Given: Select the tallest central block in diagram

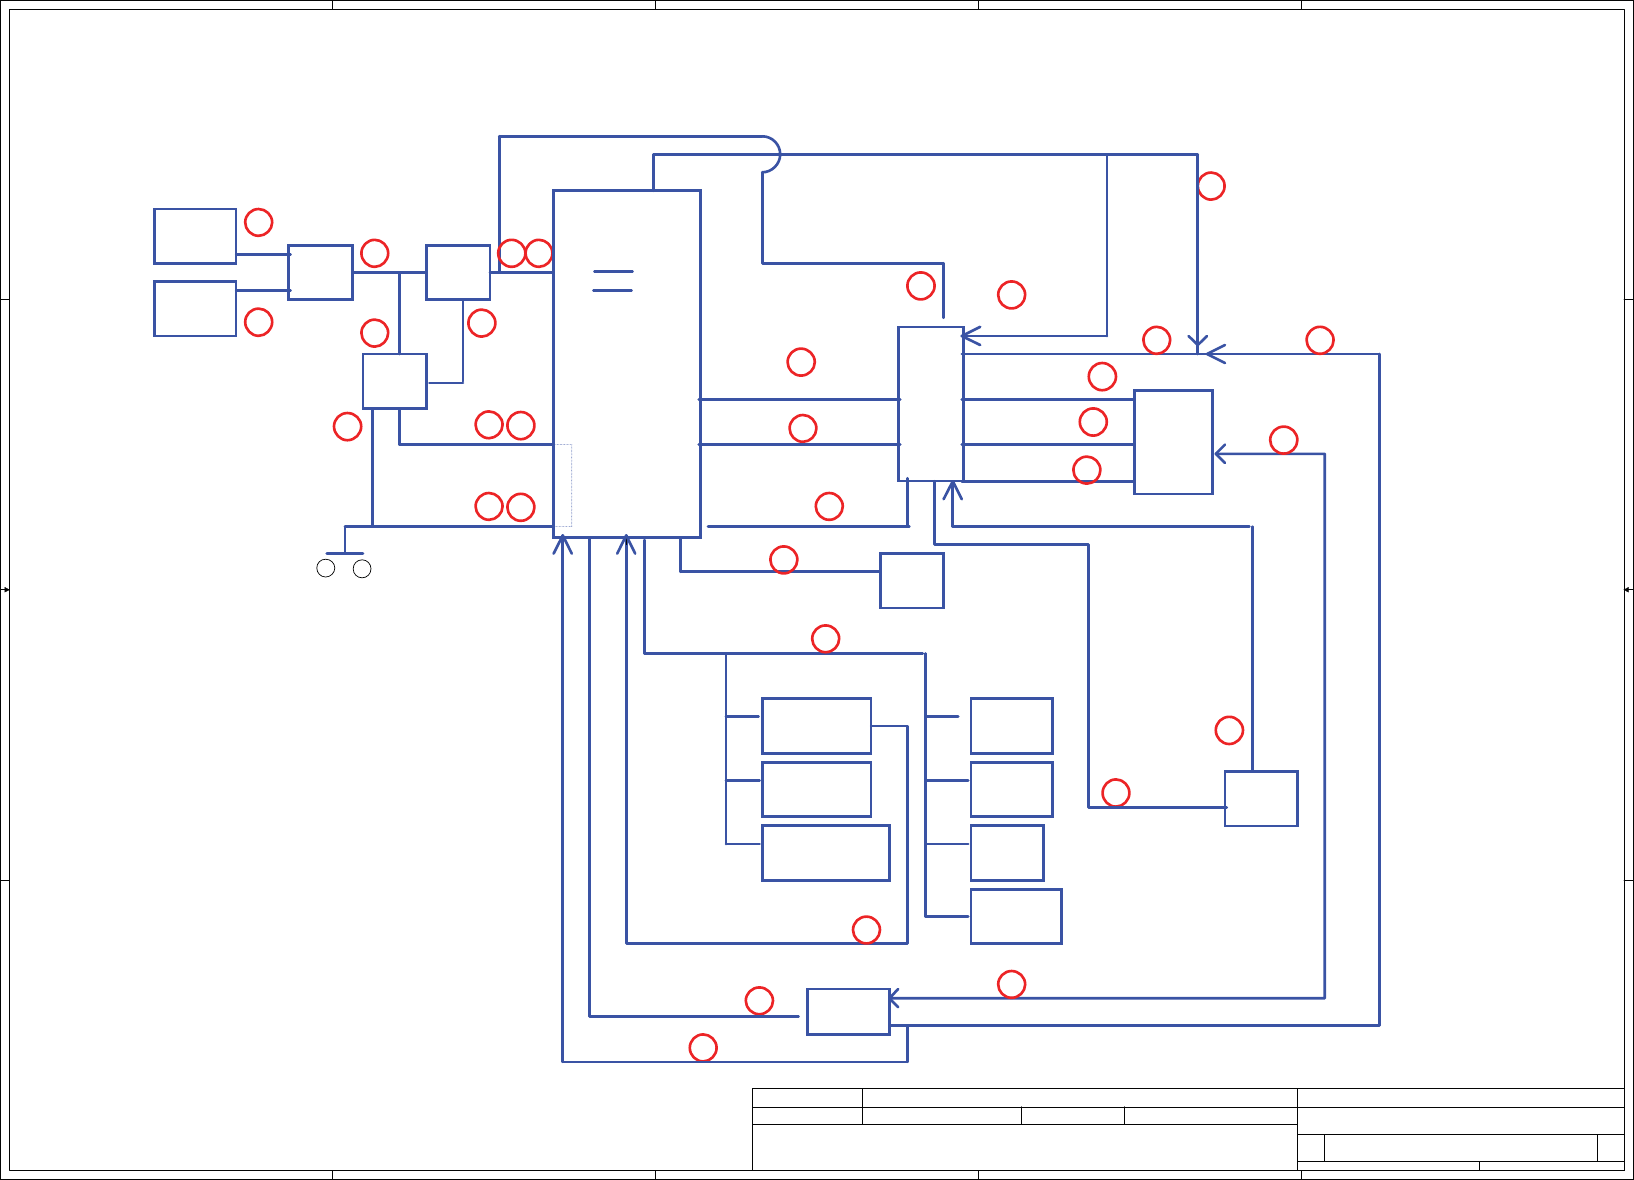Looking at the screenshot, I should click(627, 364).
